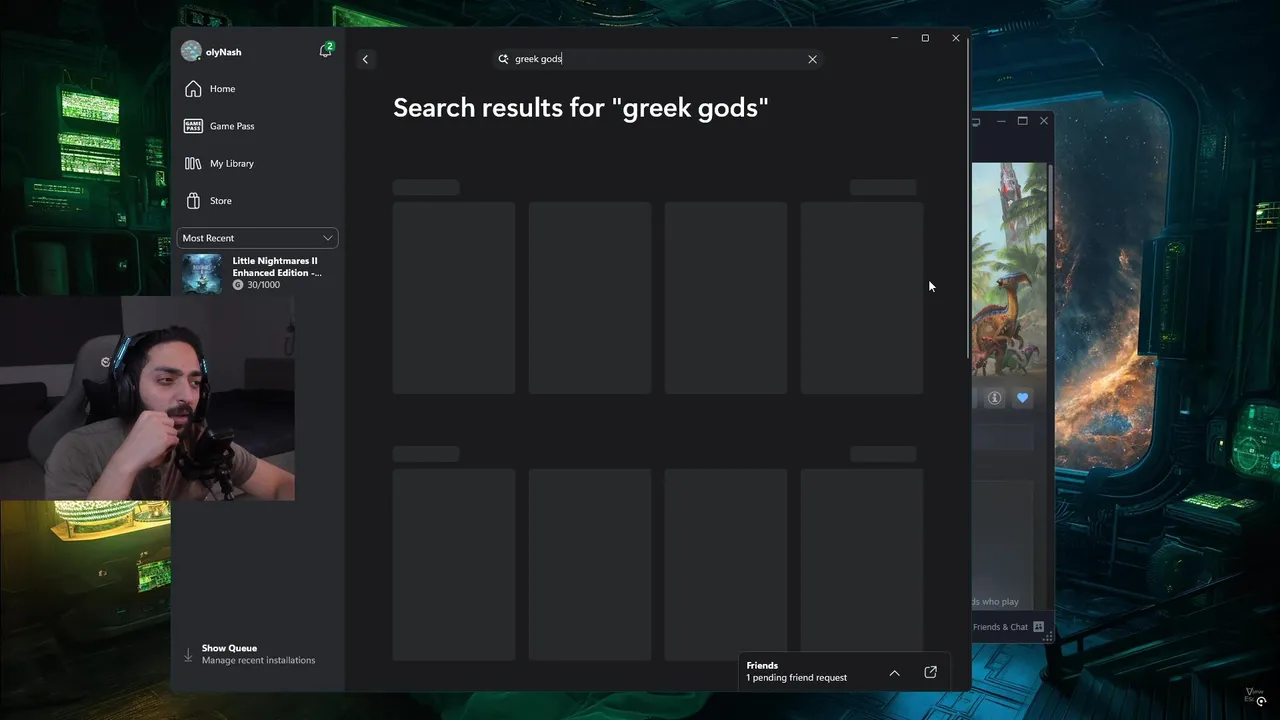Maximize the background window
This screenshot has height=720, width=1280.
click(x=1022, y=121)
